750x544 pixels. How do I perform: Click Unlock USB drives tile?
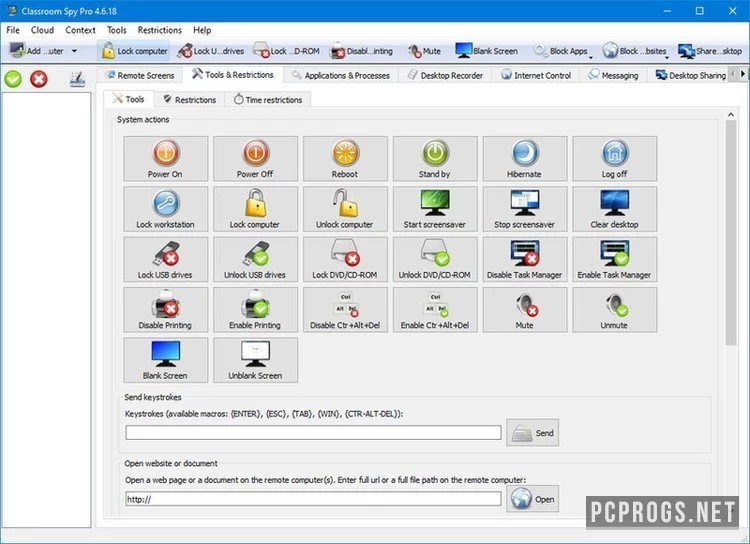pos(255,259)
